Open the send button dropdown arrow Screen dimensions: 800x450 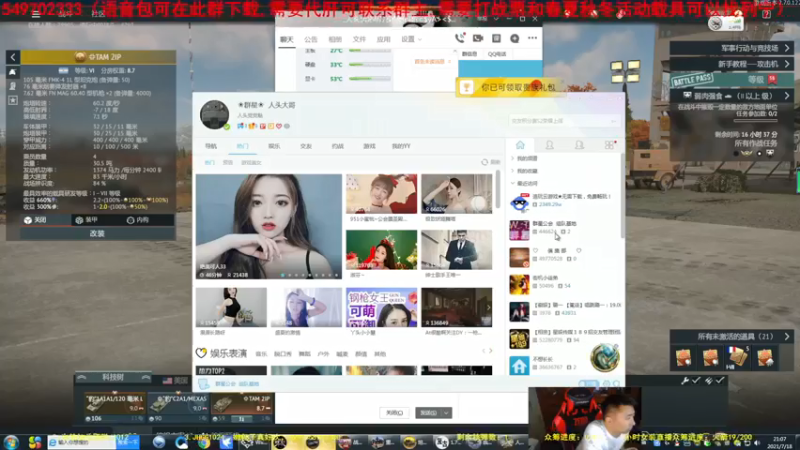coord(446,413)
